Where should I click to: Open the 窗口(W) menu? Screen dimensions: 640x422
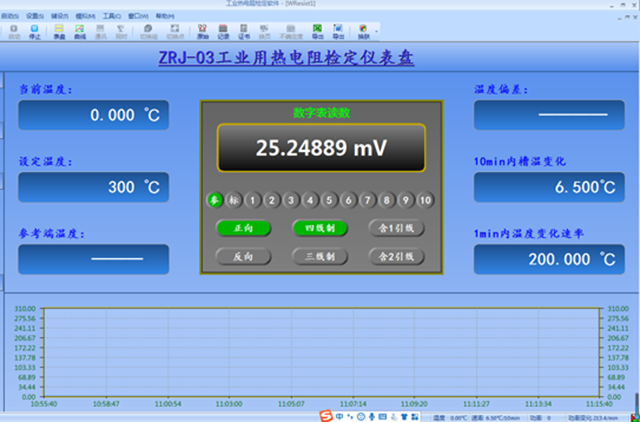[x=138, y=16]
